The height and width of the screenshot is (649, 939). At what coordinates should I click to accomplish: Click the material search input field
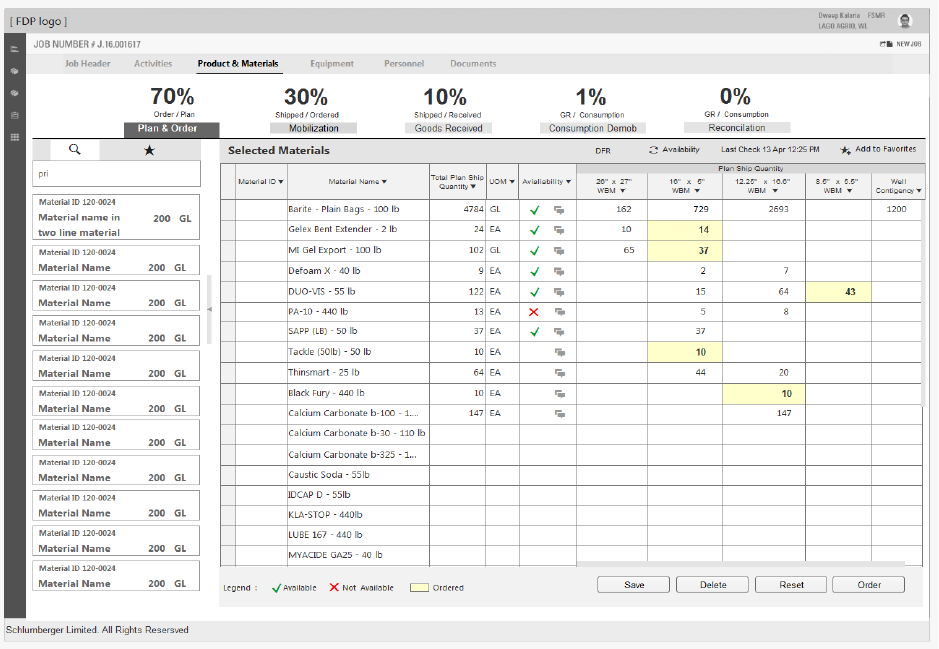tap(119, 174)
